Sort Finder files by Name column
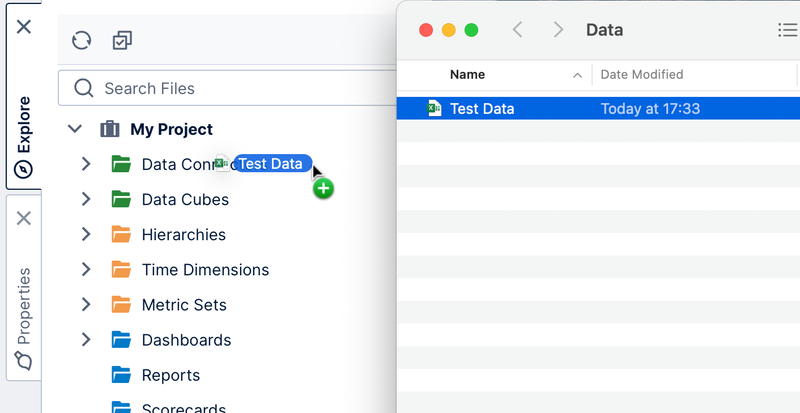Screen dimensions: 800x413 tap(467, 75)
